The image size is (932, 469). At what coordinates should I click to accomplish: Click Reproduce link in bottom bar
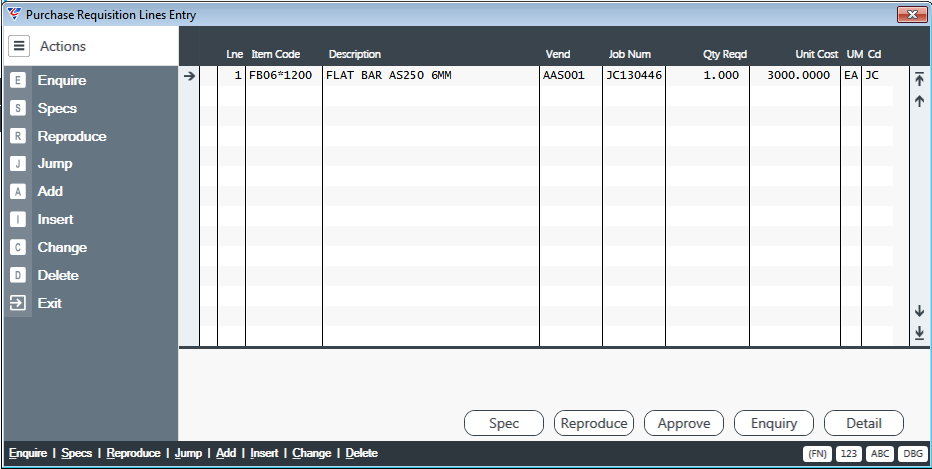click(x=133, y=453)
